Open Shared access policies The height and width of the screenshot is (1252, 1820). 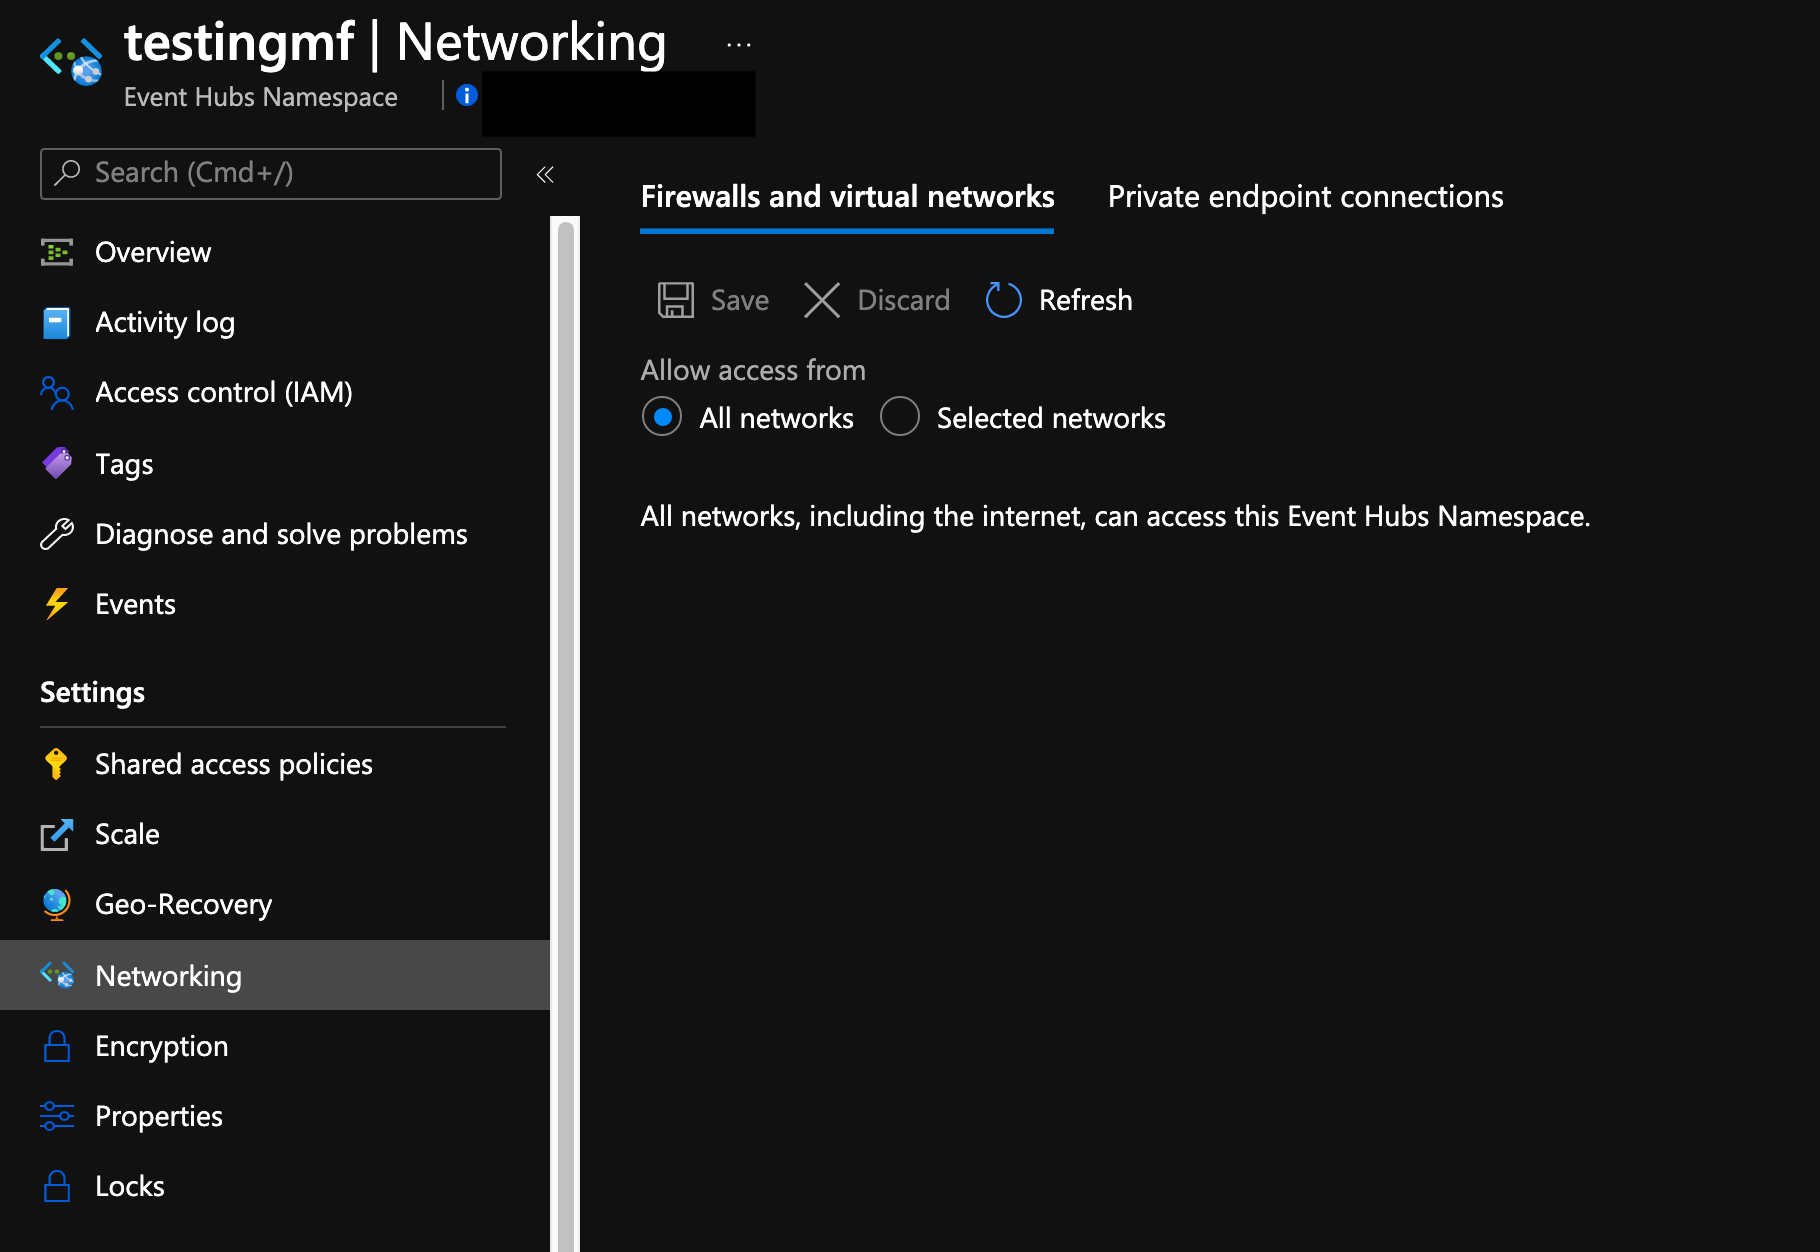(233, 764)
